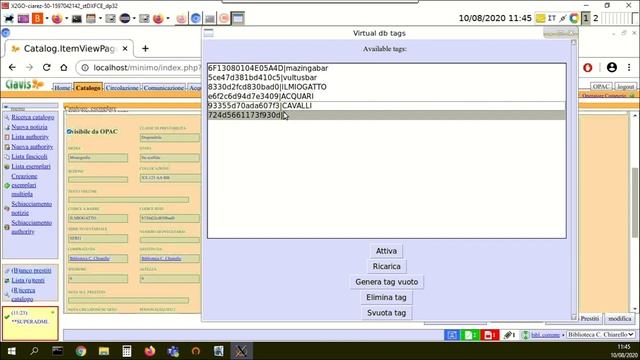This screenshot has height=360, width=640.
Task: Click Lista fascicoli sidebar link
Action: 29,156
